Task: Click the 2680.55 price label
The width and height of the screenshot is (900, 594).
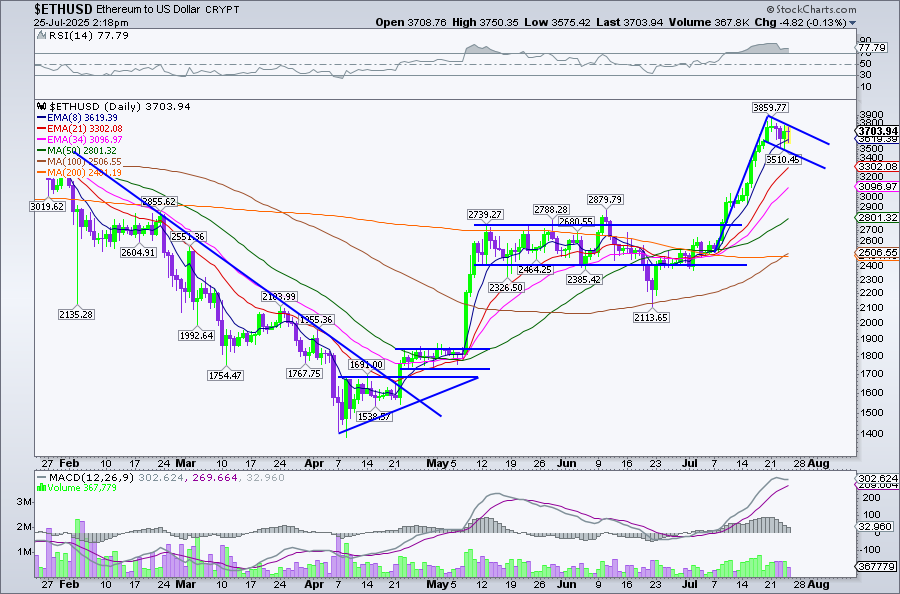Action: (576, 221)
